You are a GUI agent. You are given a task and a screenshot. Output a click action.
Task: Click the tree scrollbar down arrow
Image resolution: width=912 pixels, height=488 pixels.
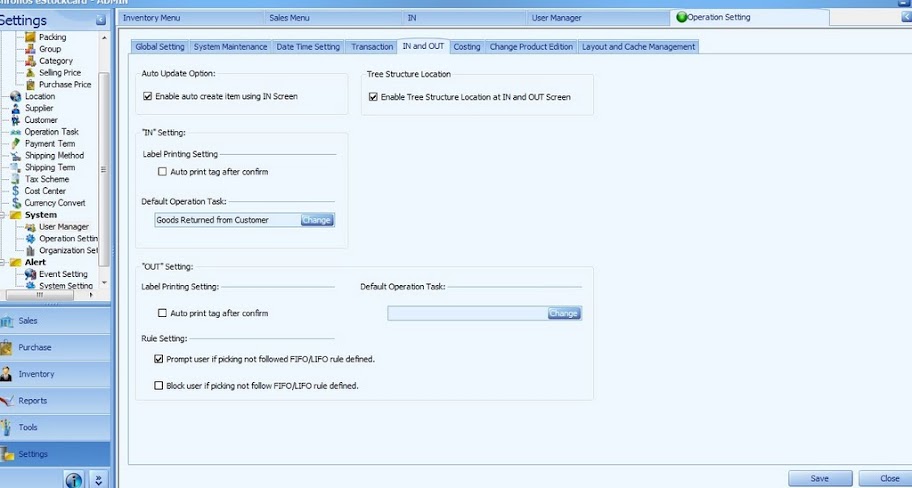[x=104, y=283]
